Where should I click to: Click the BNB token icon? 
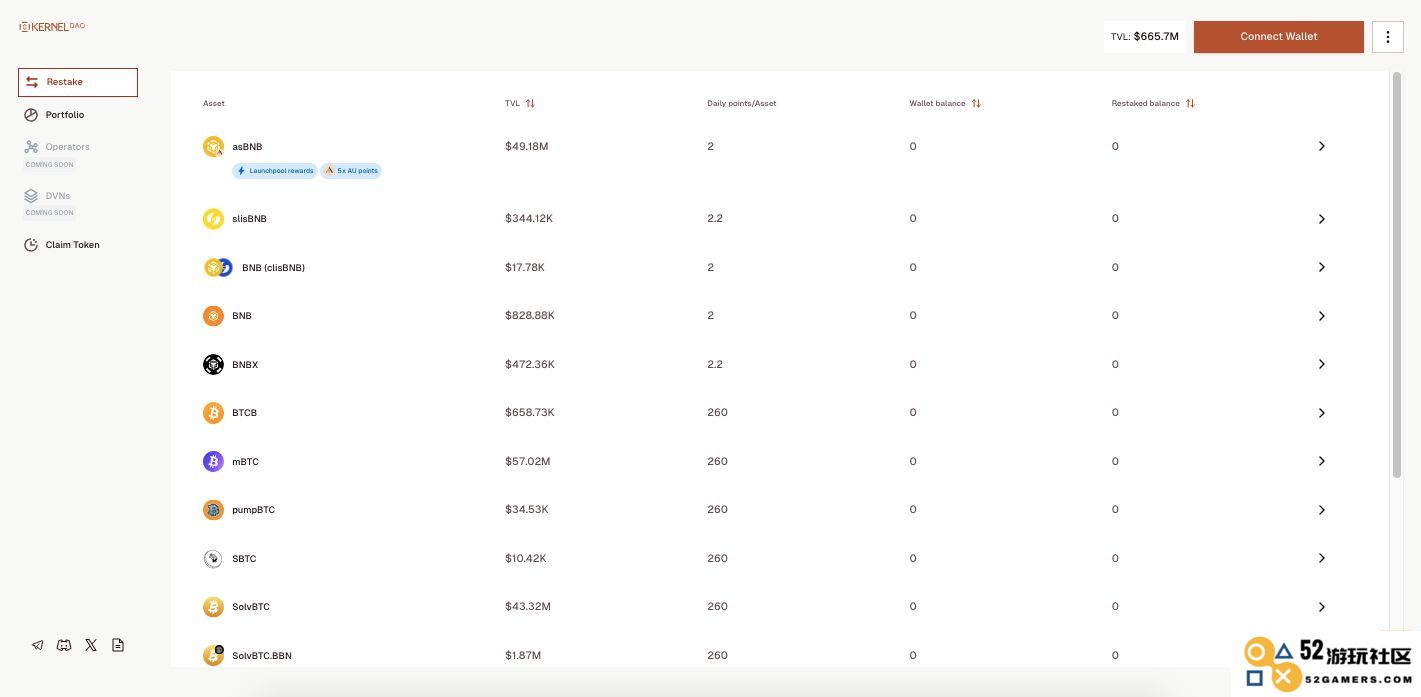tap(213, 316)
